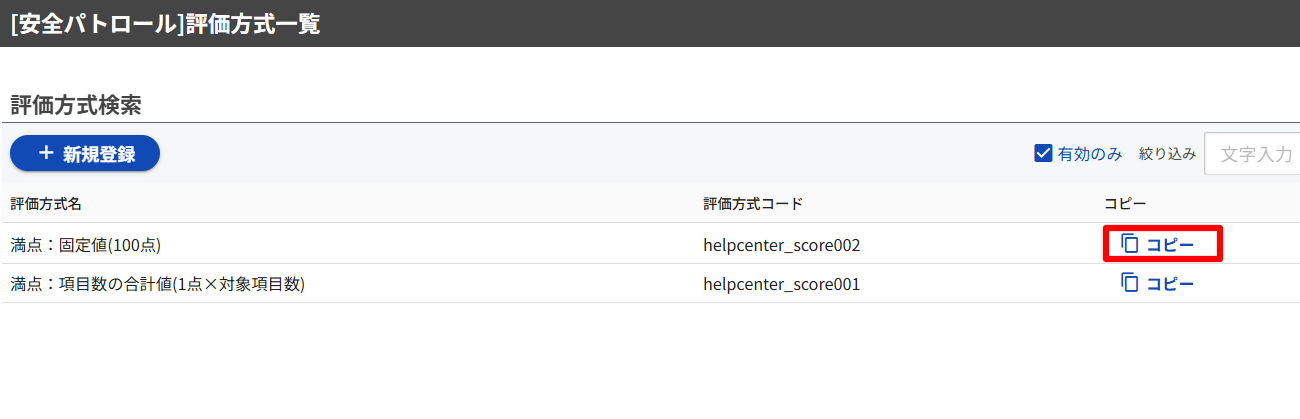Open 満点：項目数の合計値(1点×対象項目数) entry
The width and height of the screenshot is (1300, 419).
point(157,284)
